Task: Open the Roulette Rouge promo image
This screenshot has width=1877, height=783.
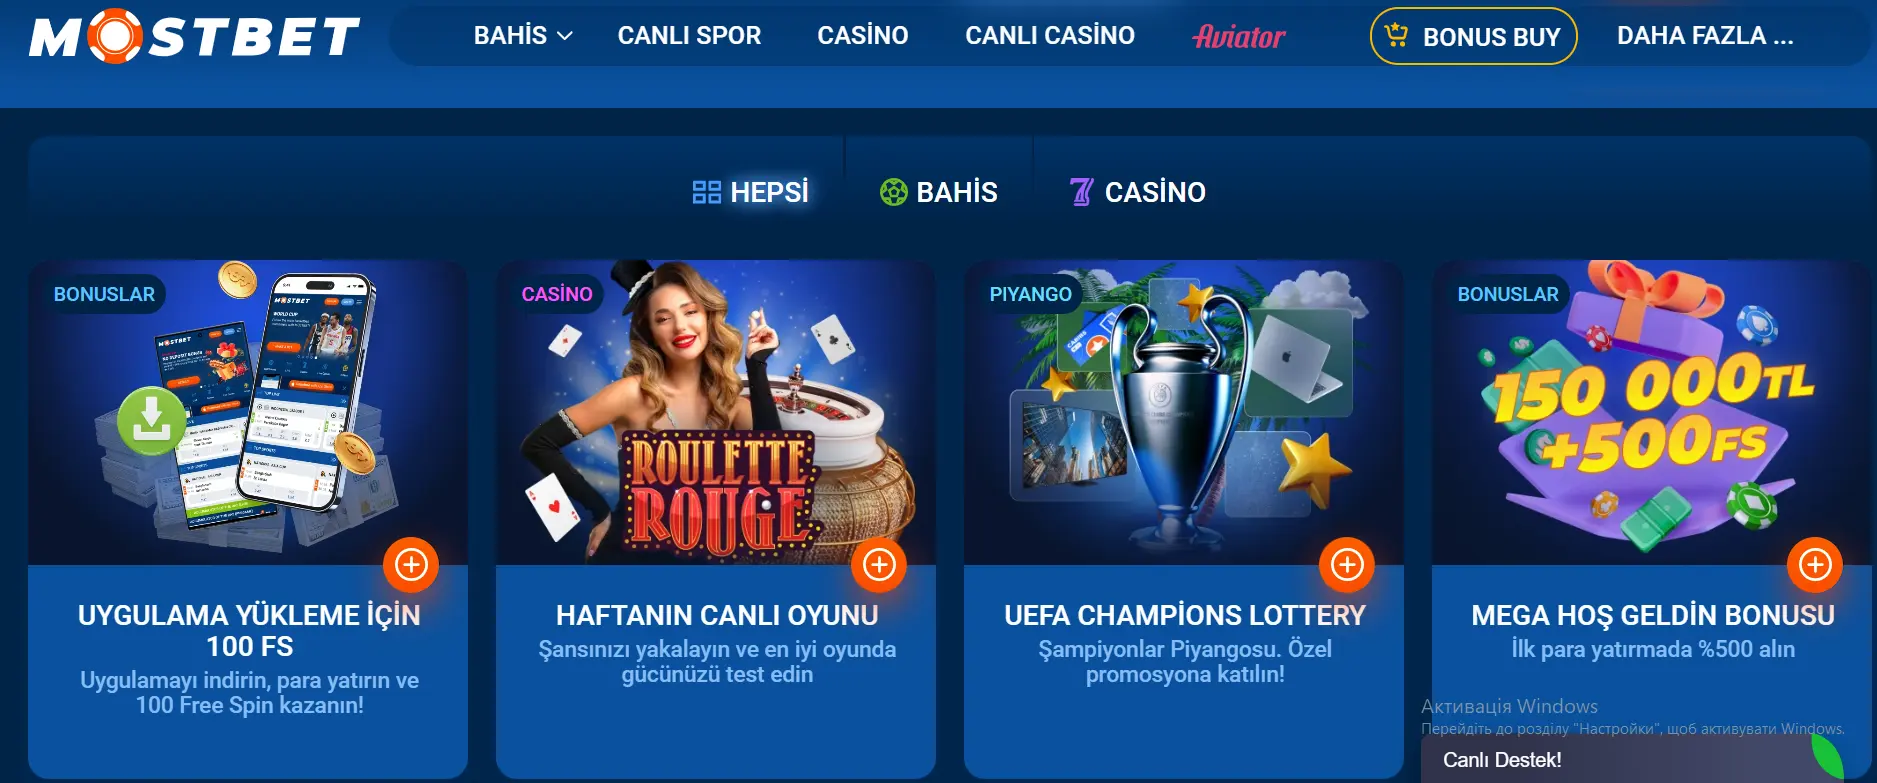Action: (x=716, y=413)
